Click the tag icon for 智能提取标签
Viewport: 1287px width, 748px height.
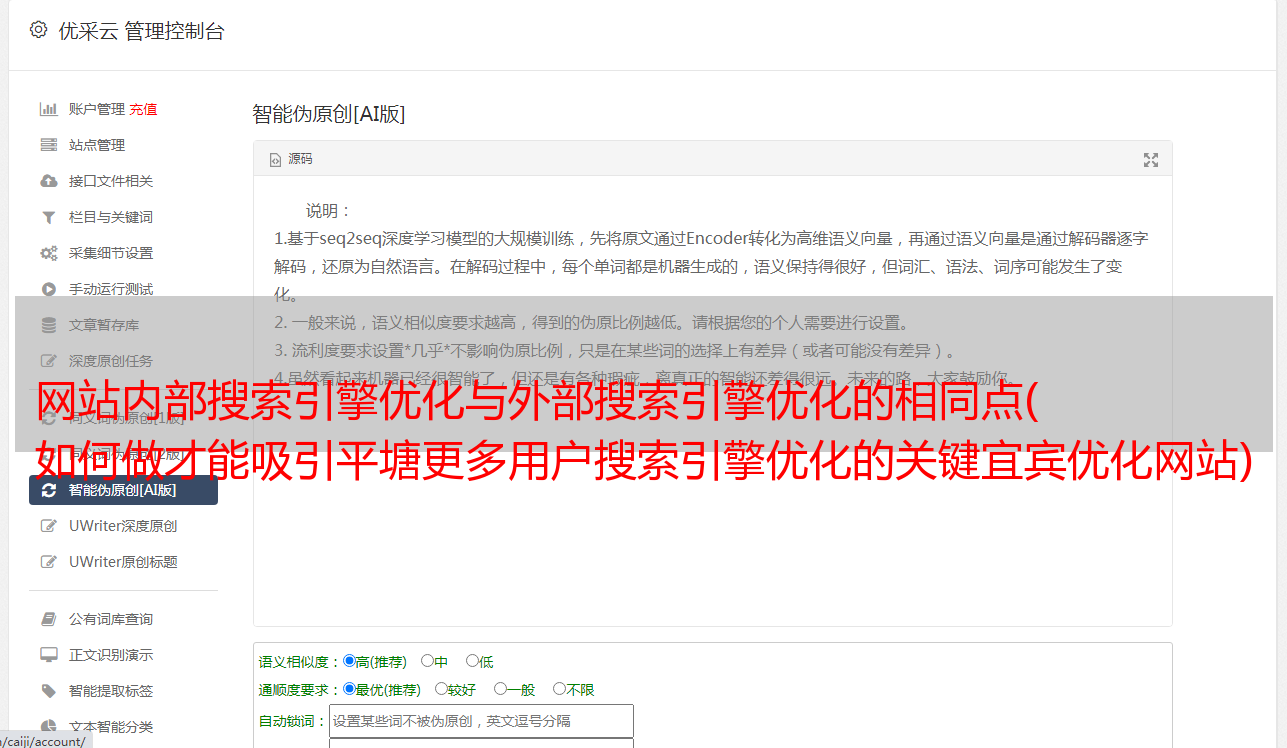click(x=48, y=691)
